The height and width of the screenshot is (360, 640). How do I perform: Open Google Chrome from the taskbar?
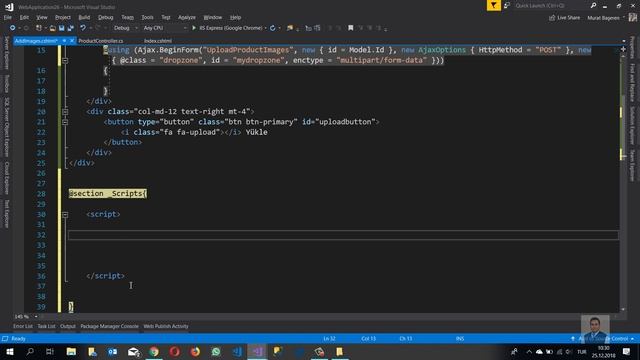point(154,351)
